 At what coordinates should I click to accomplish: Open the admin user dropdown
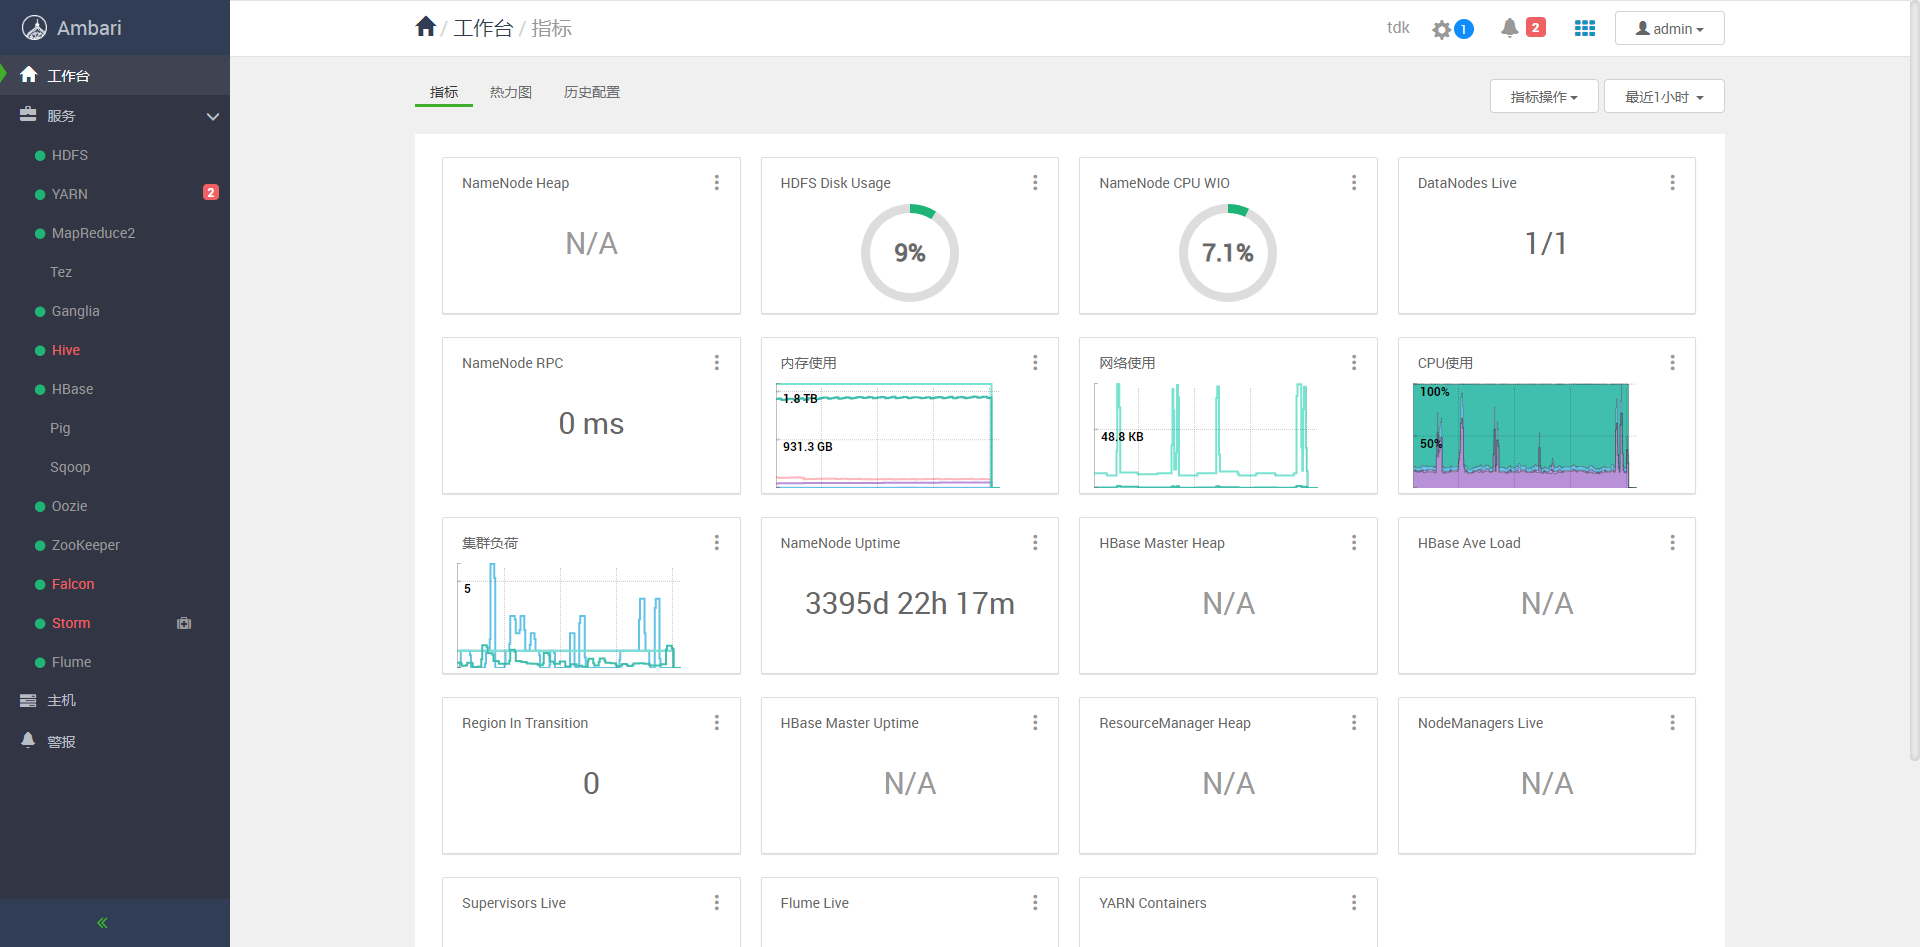pos(1669,29)
